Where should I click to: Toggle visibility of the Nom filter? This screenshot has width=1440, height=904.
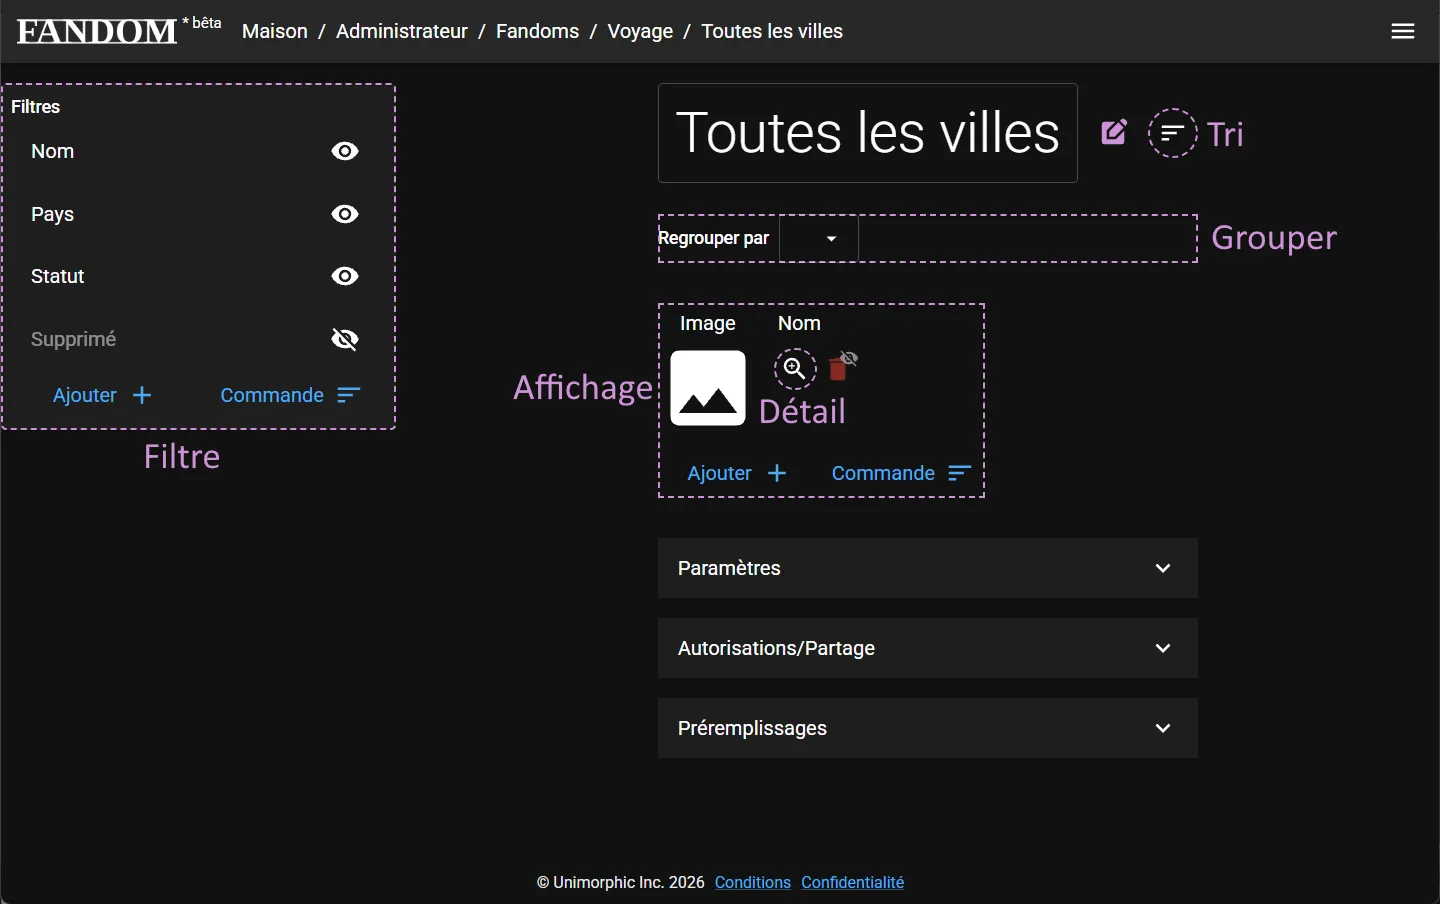[x=345, y=151]
